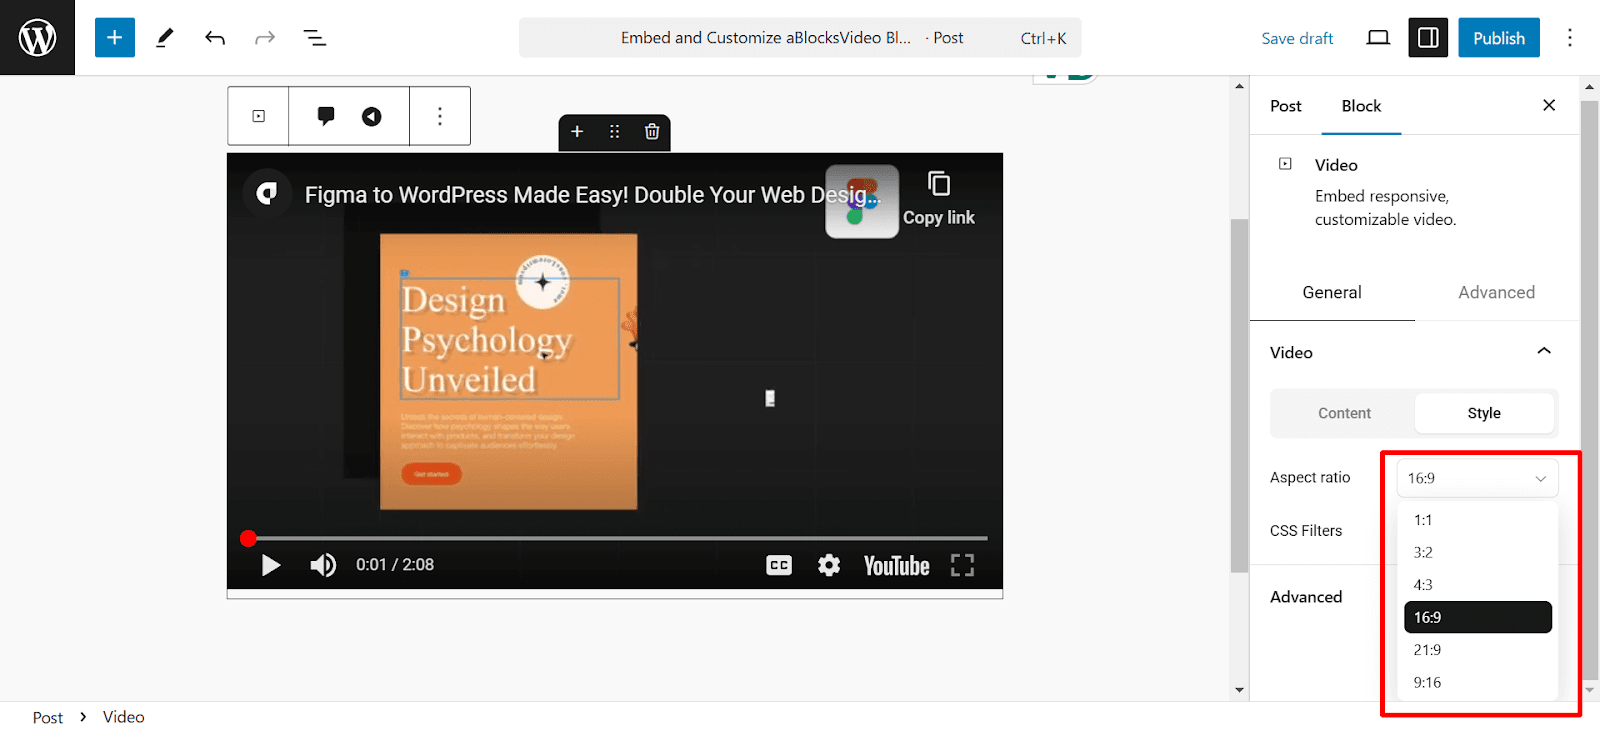The width and height of the screenshot is (1600, 731).
Task: Click the video progress bar
Action: 617,538
